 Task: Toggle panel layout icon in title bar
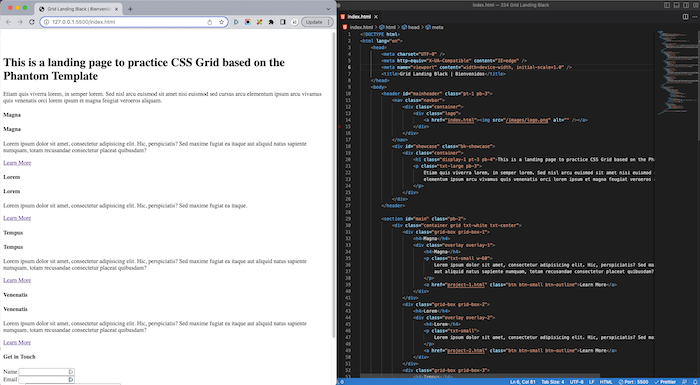click(676, 5)
